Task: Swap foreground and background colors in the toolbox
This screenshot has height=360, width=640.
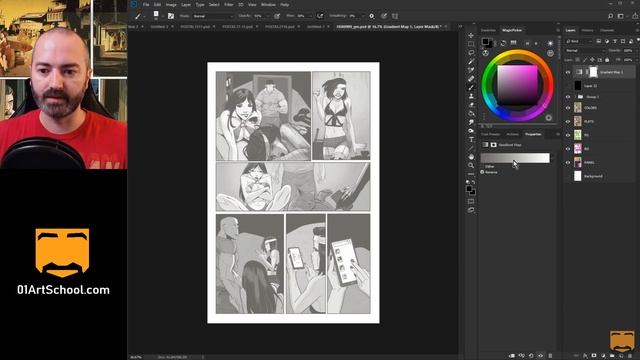Action: pos(473,182)
